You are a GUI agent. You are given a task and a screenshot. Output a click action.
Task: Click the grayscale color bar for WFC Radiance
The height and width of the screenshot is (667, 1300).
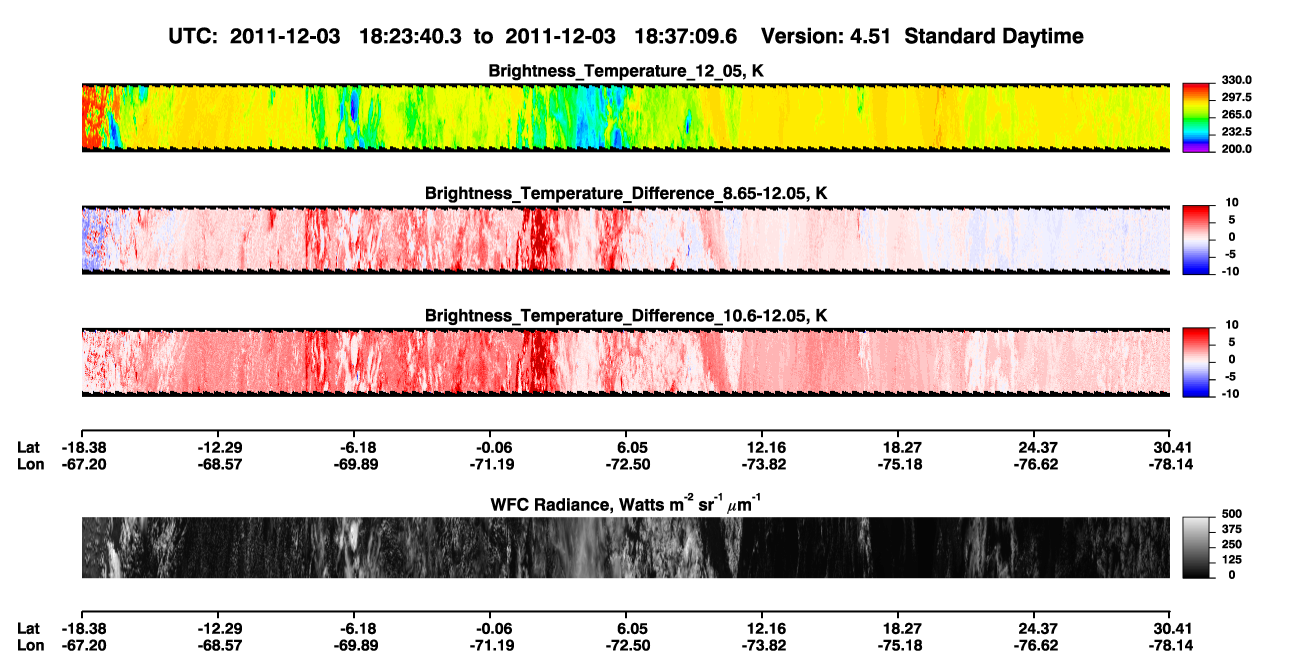[x=1197, y=549]
